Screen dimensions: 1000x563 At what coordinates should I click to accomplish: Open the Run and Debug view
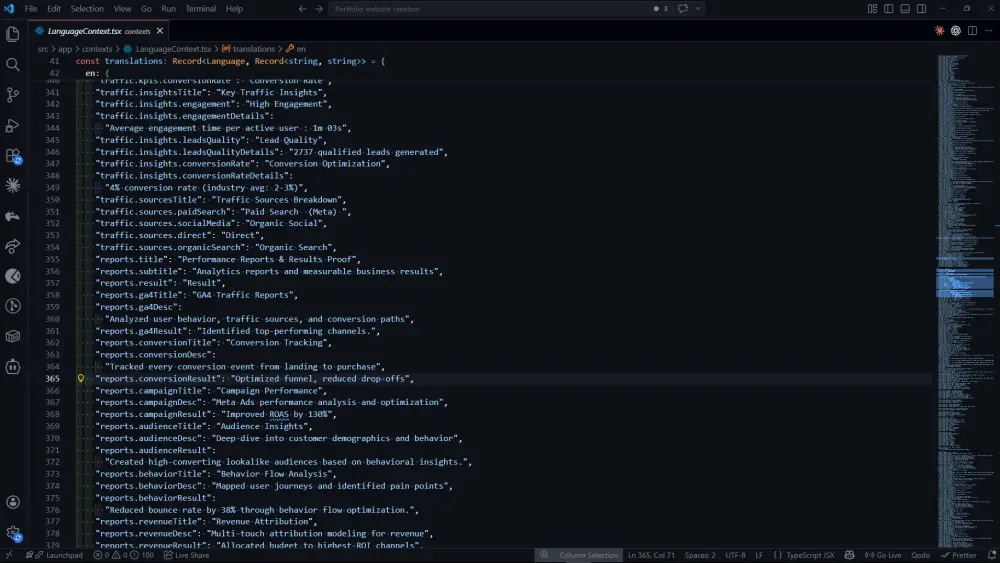pos(13,125)
